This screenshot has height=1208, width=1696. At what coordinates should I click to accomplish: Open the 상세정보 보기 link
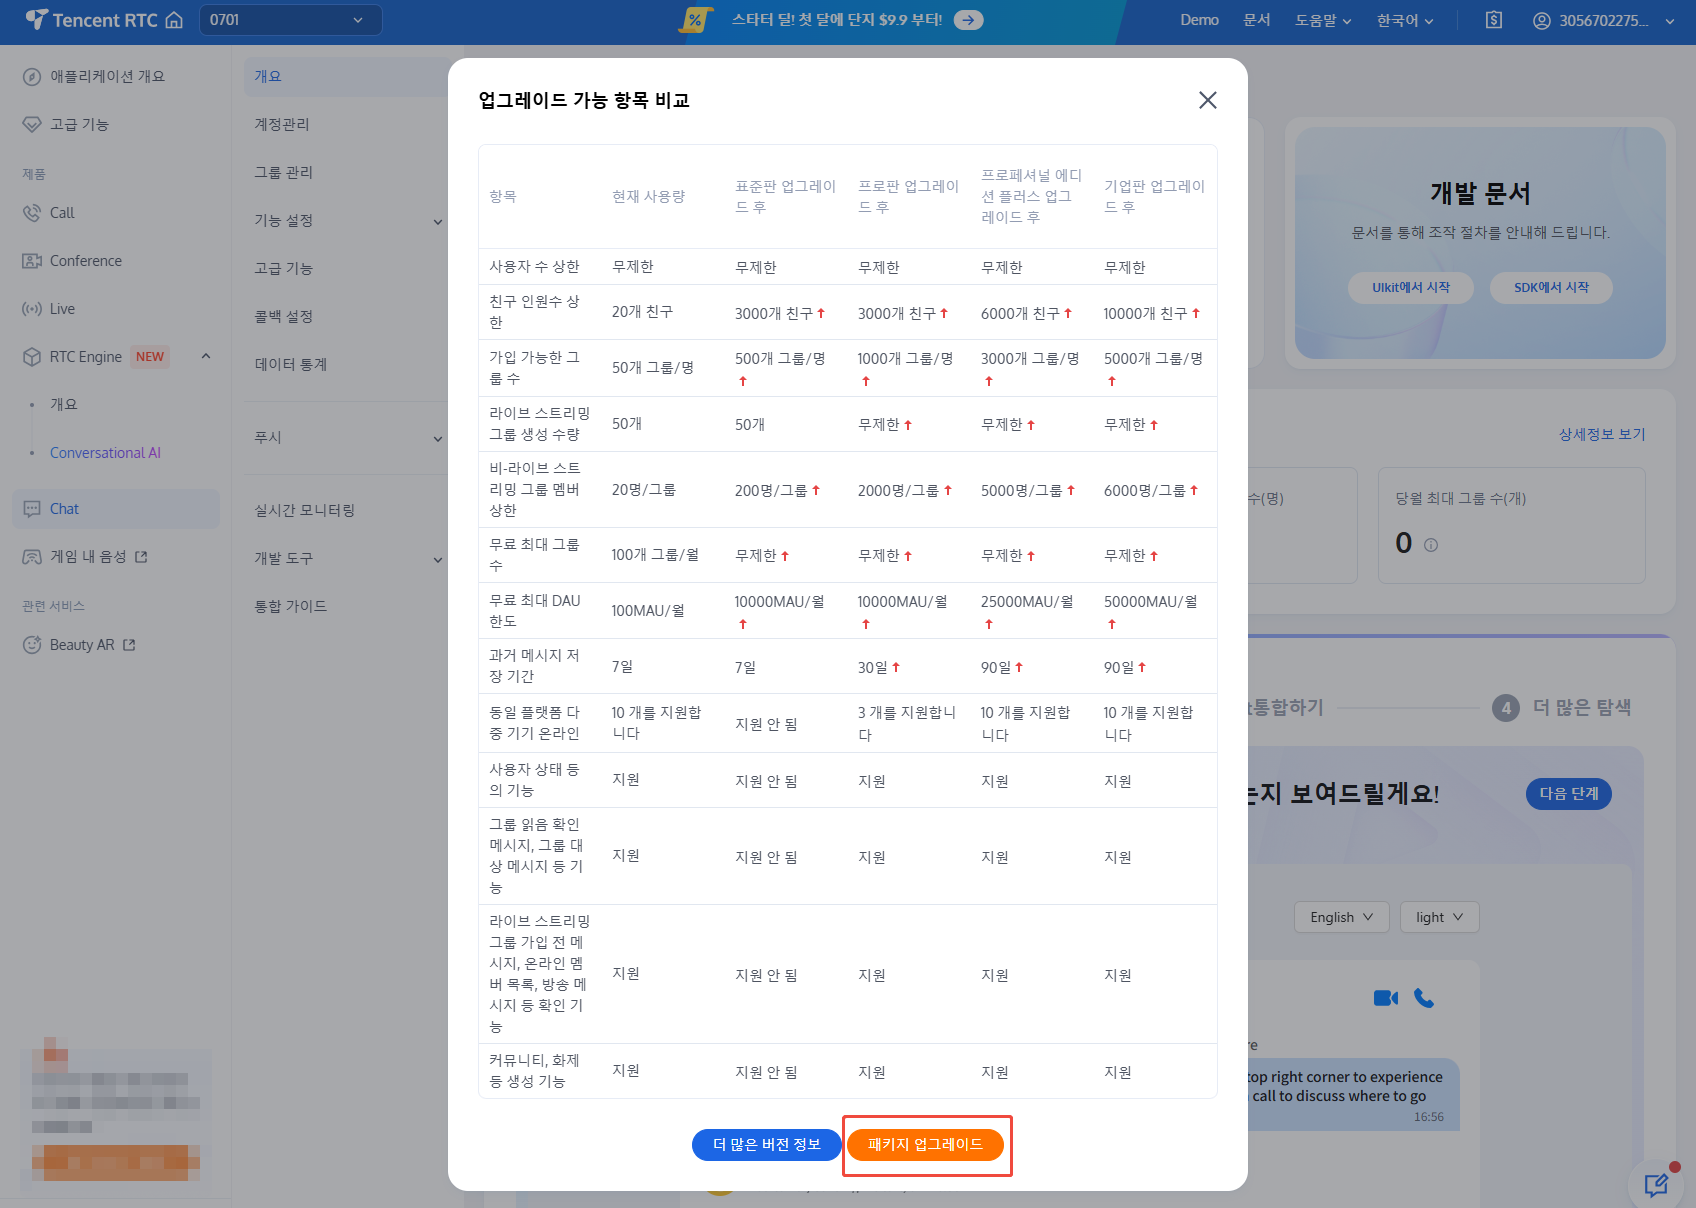point(1602,435)
